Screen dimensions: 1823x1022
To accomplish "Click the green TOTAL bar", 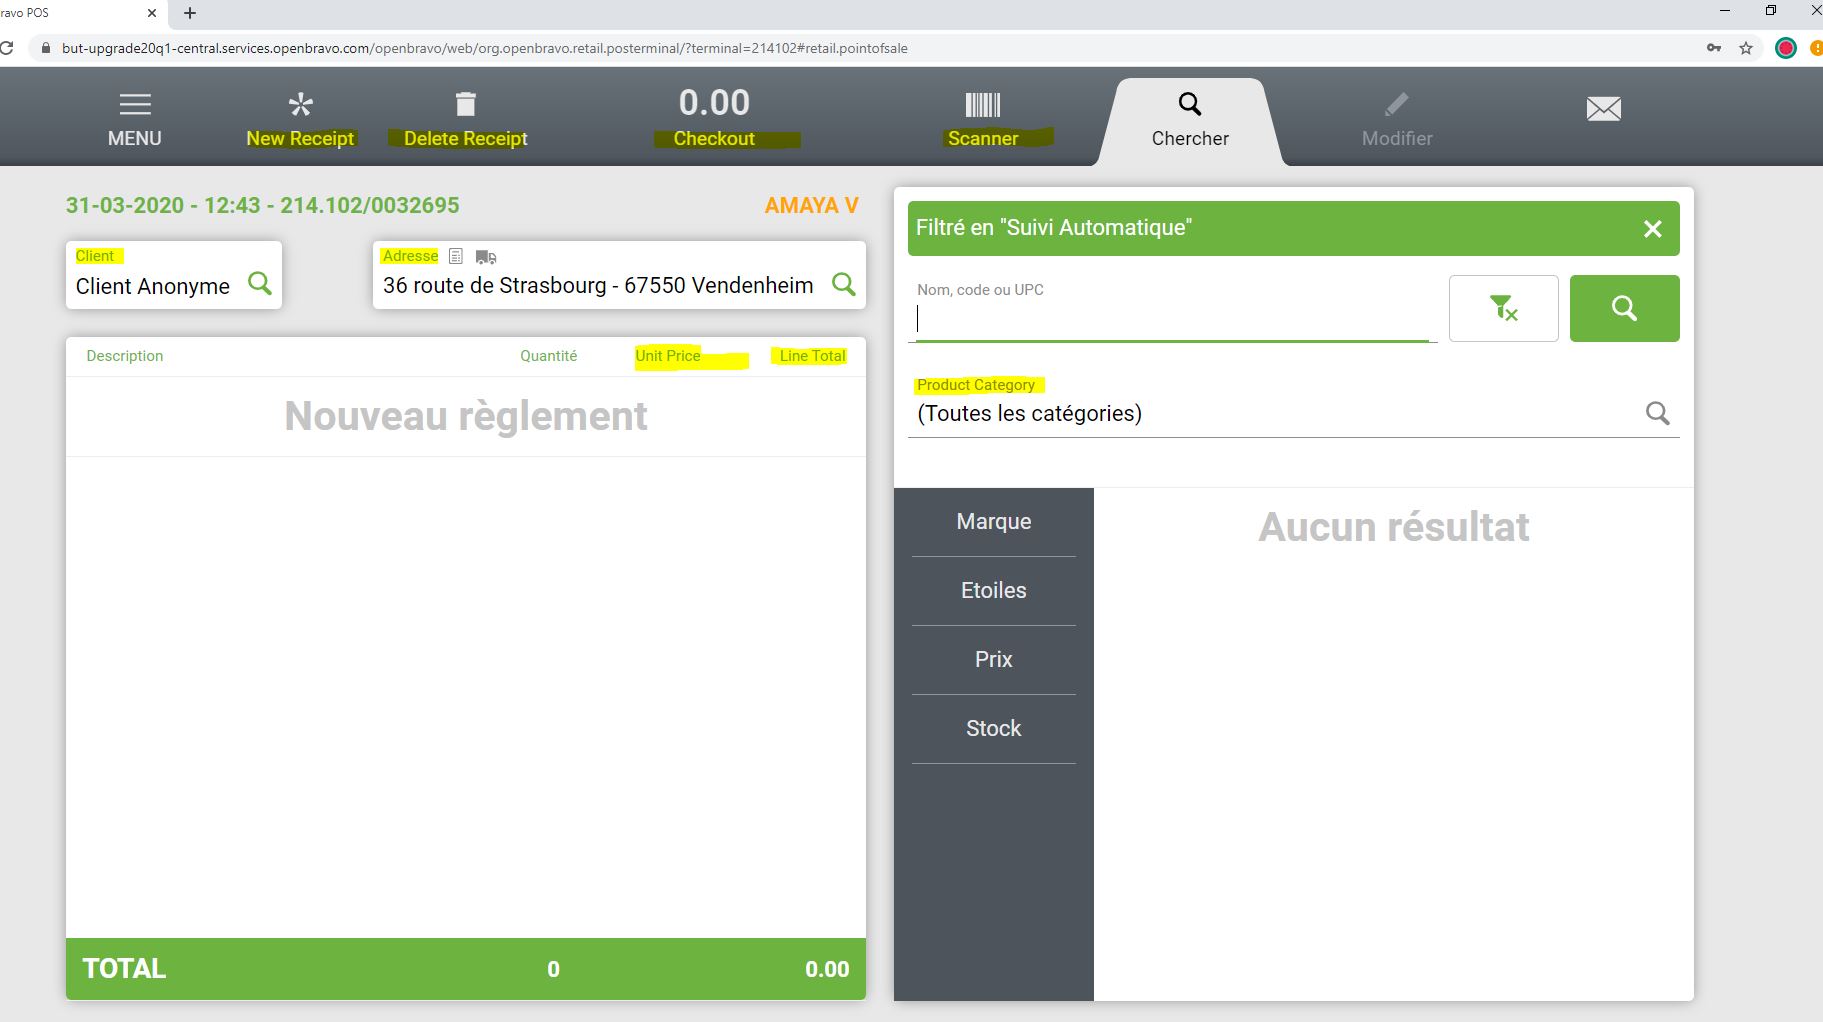I will (x=466, y=968).
